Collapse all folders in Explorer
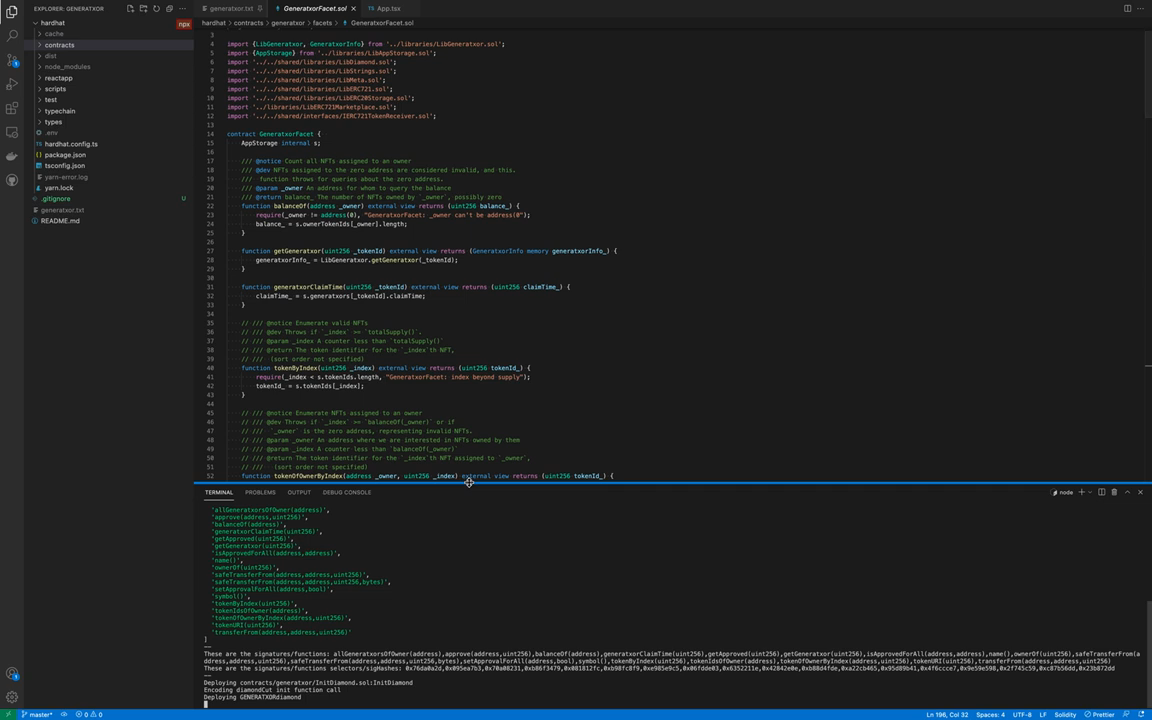The height and width of the screenshot is (720, 1152). (169, 9)
